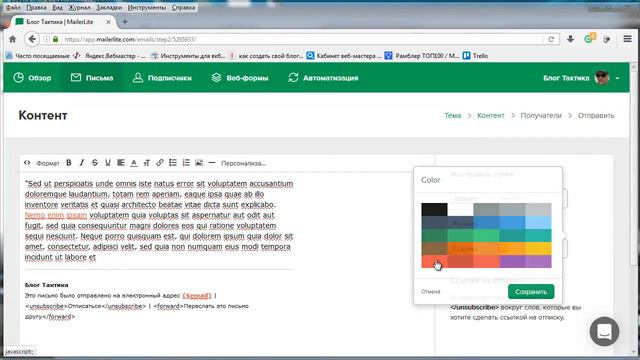This screenshot has width=640, height=360.
Task: Open text alignment options
Action: 121,163
